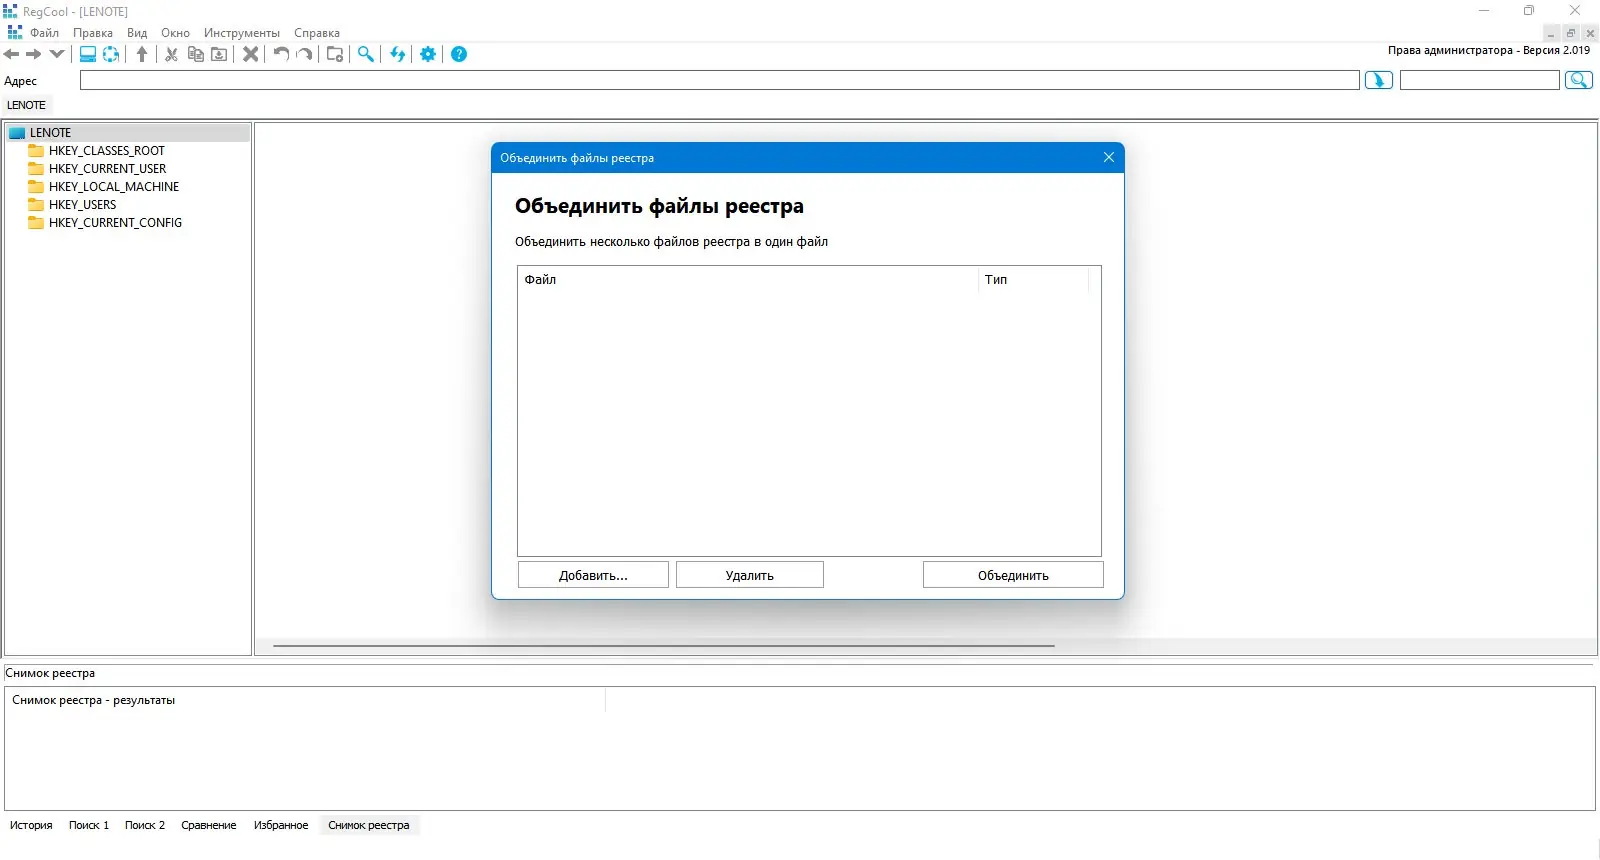
Task: Click the magnifier search button beside the search box
Action: point(1579,80)
